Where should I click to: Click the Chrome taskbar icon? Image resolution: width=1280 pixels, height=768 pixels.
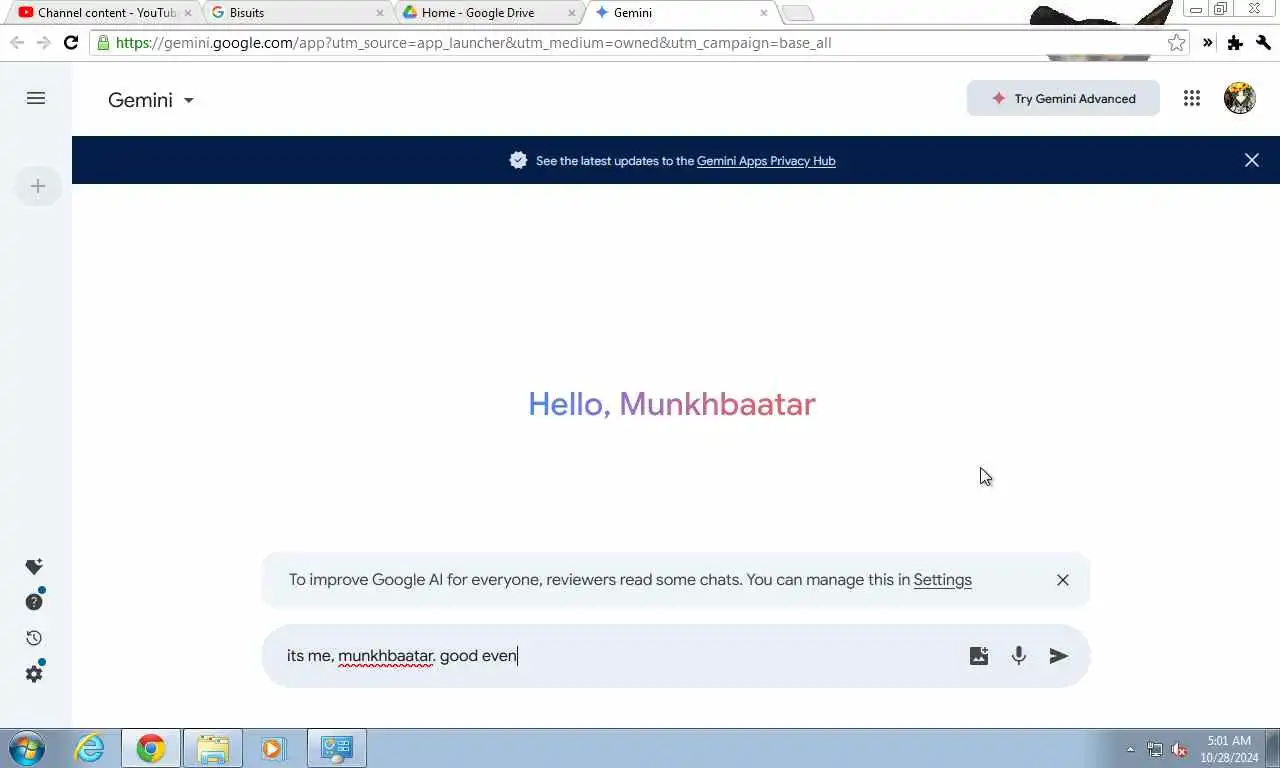pos(151,748)
